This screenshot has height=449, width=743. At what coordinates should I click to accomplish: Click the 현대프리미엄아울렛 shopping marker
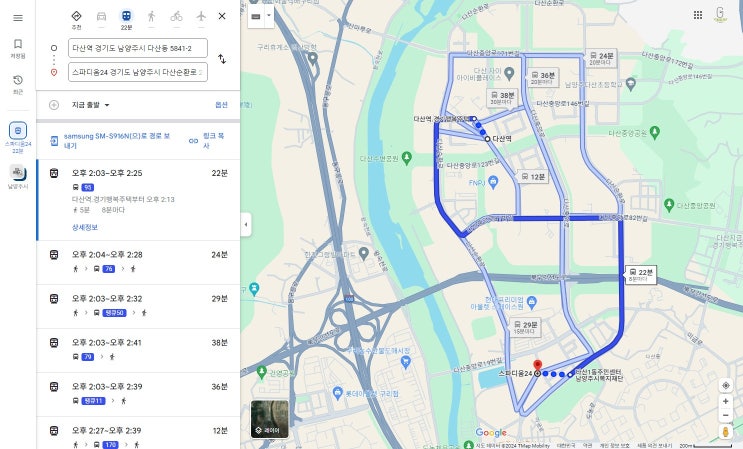(531, 301)
